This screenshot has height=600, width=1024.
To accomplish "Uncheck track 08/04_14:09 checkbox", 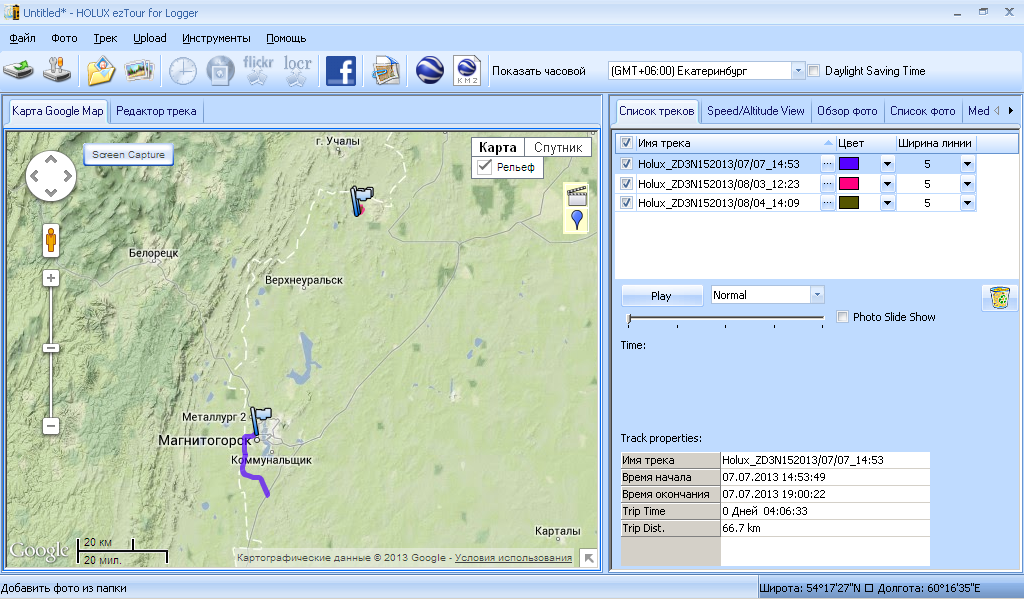I will [x=626, y=203].
